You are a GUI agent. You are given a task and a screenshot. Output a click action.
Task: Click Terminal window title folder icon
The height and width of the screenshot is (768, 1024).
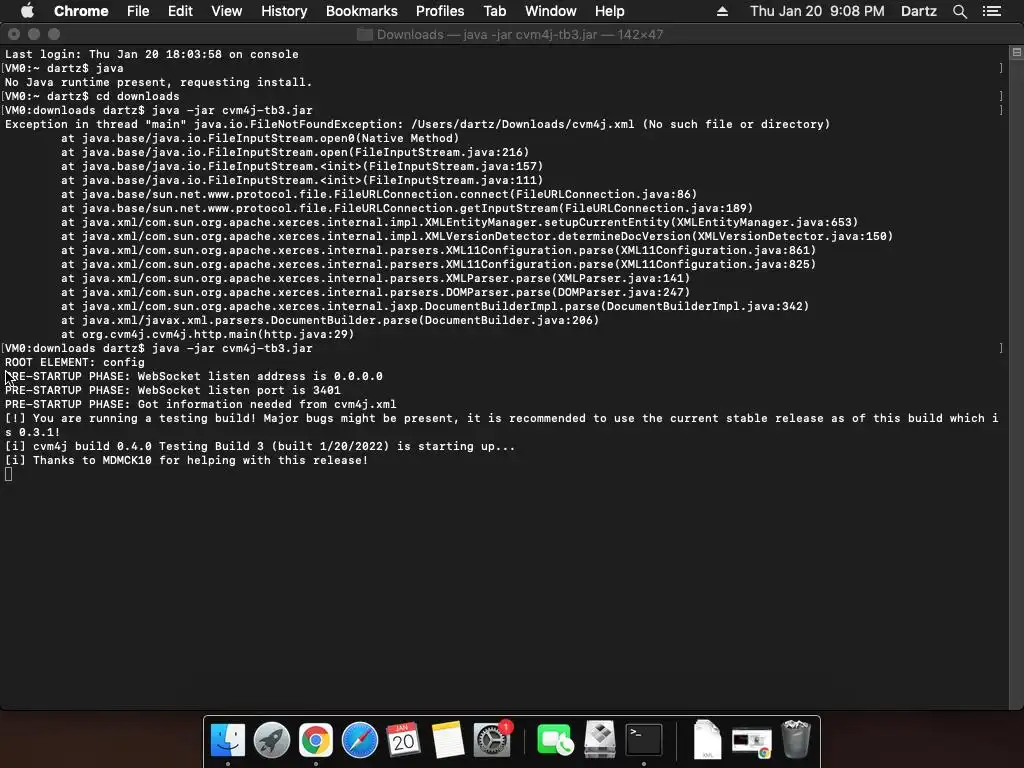click(x=364, y=35)
